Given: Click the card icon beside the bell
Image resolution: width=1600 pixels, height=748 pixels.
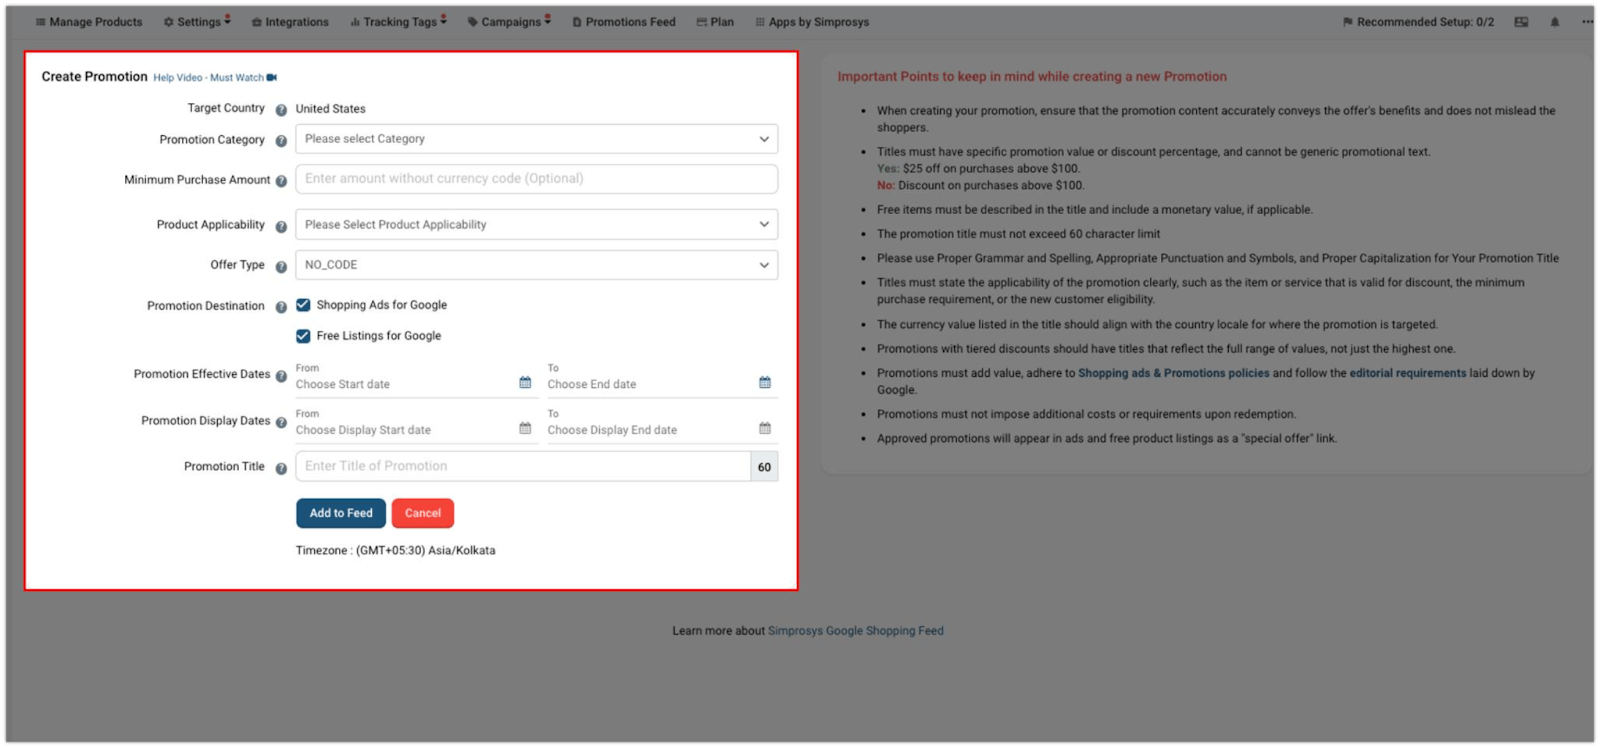Looking at the screenshot, I should 1521,22.
